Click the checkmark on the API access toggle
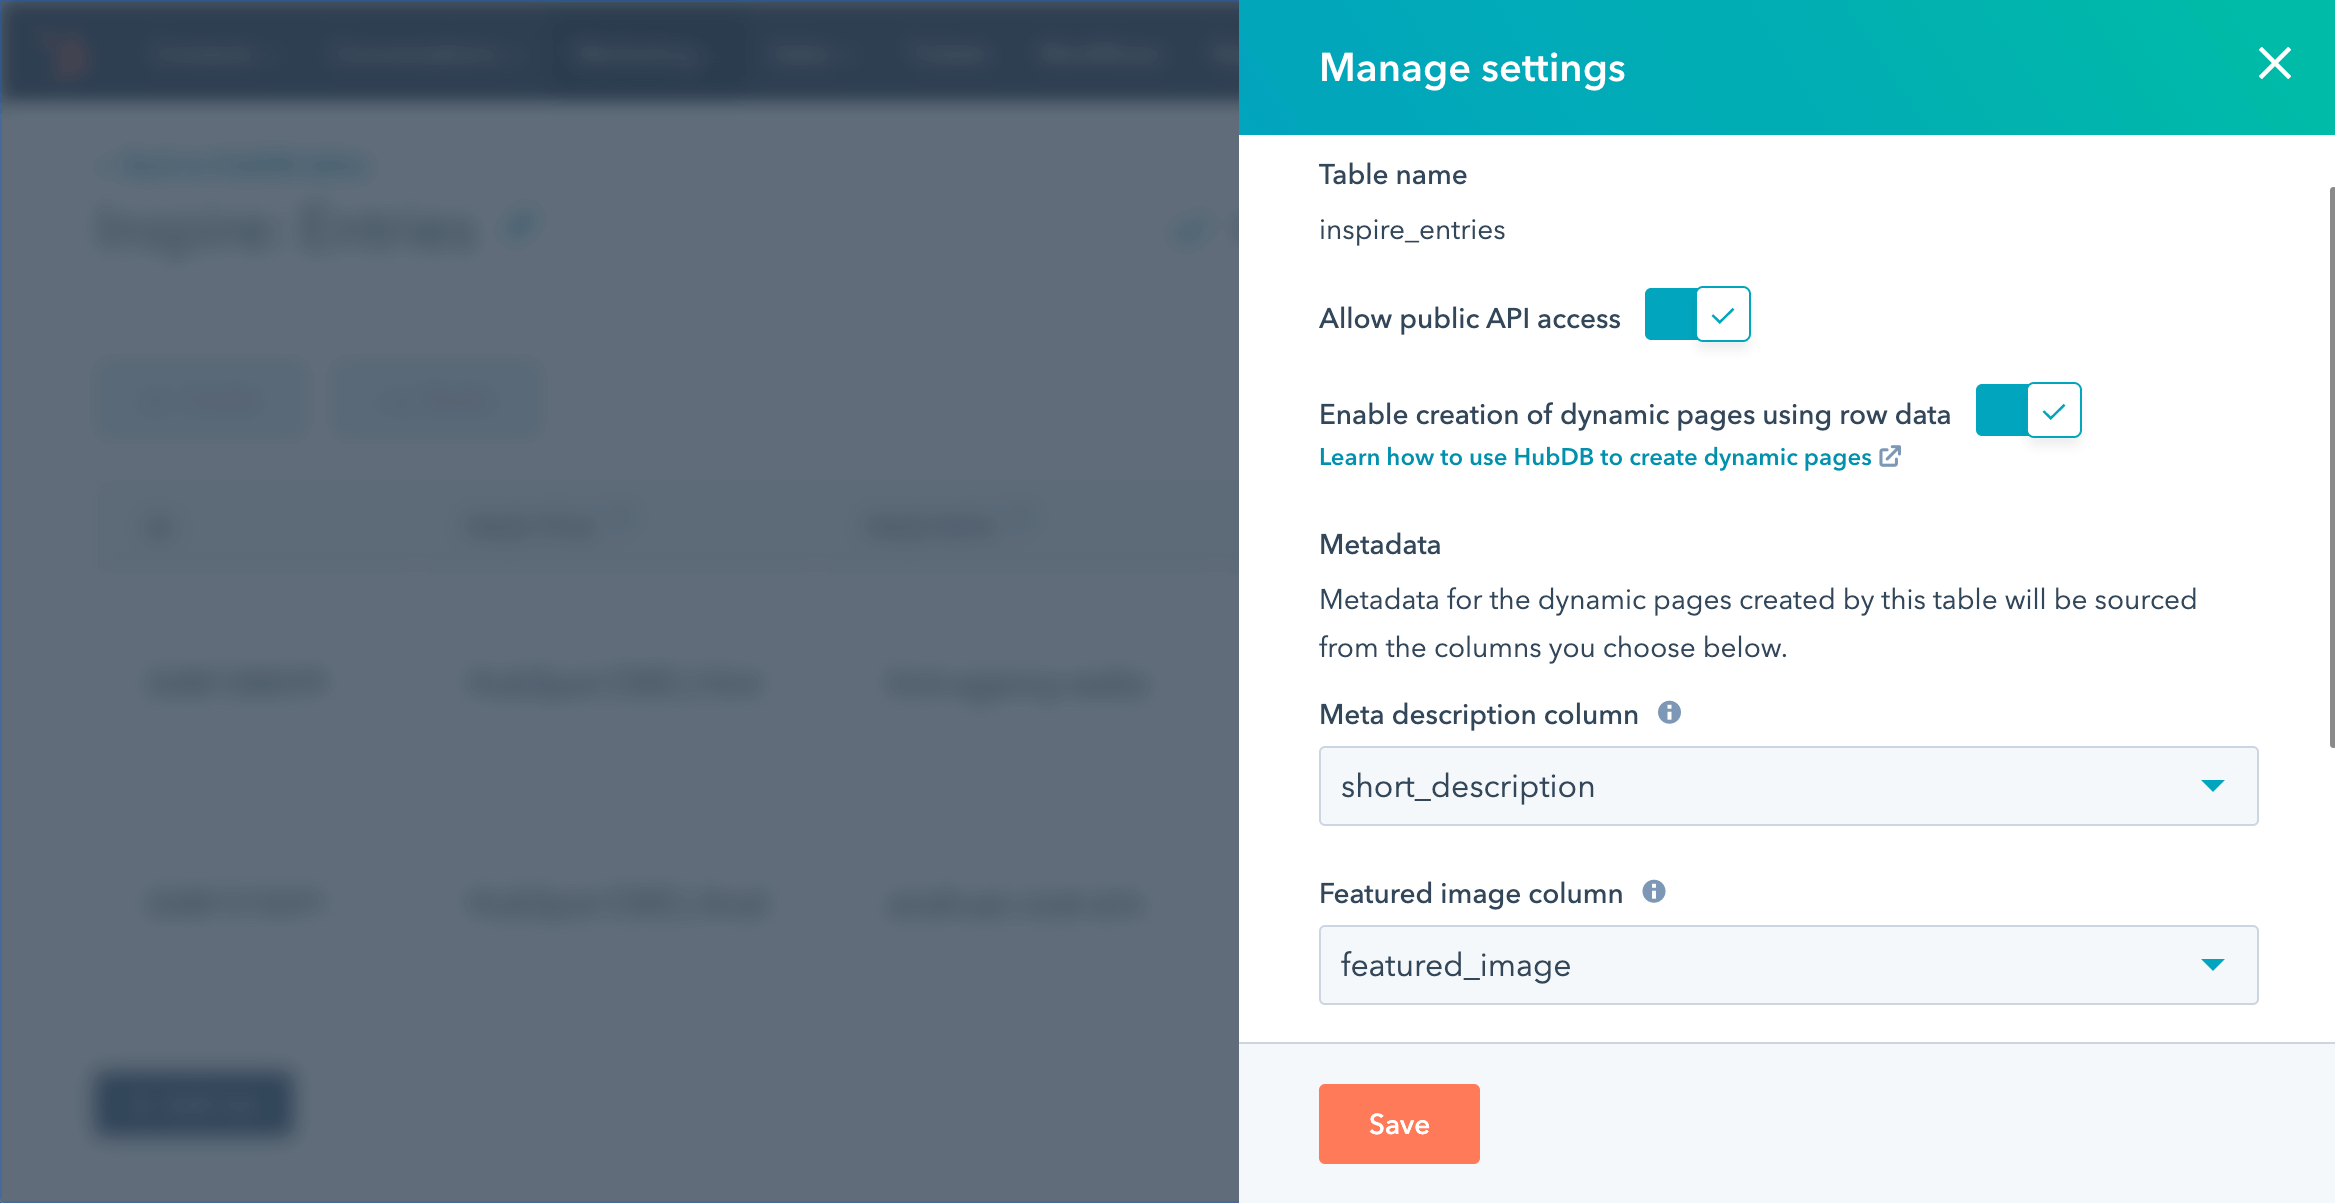 click(x=1723, y=315)
